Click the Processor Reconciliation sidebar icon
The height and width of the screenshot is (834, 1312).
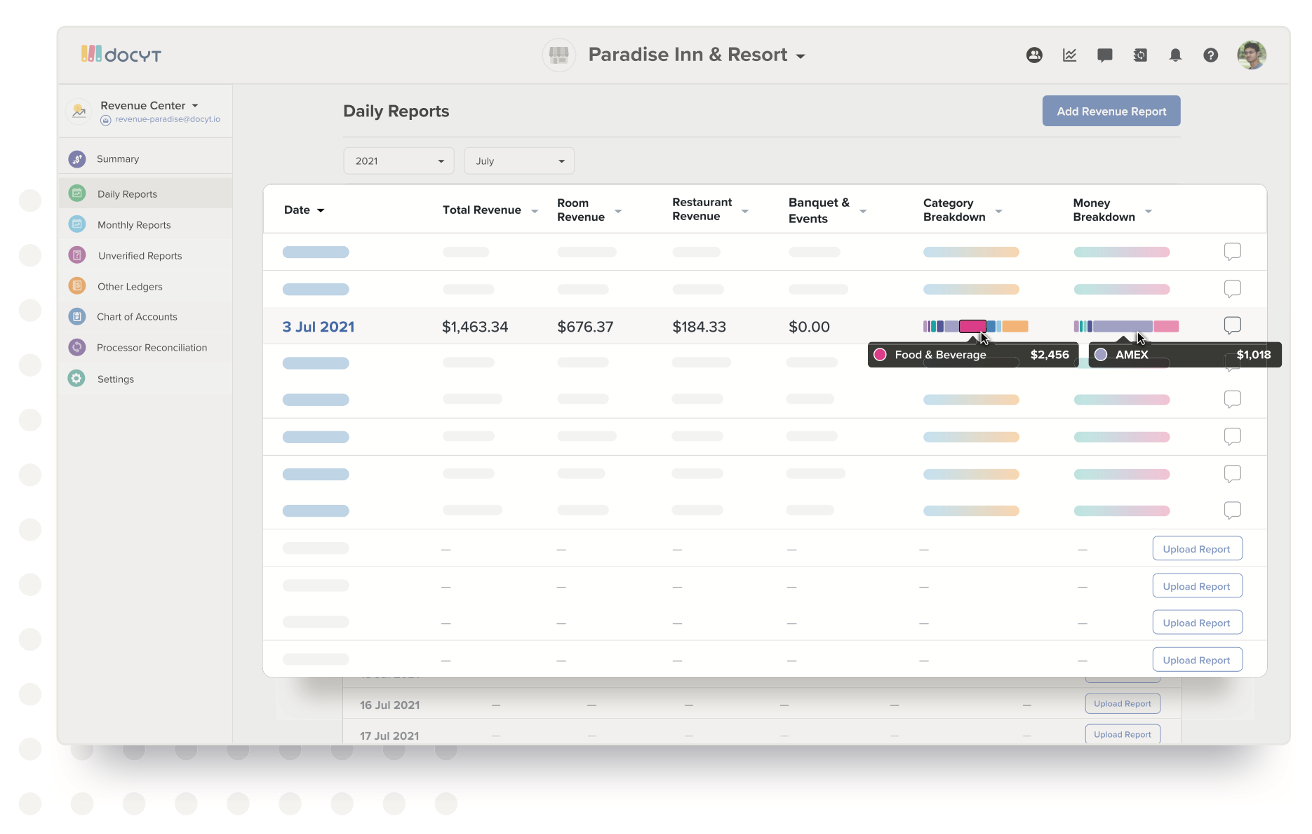point(77,348)
